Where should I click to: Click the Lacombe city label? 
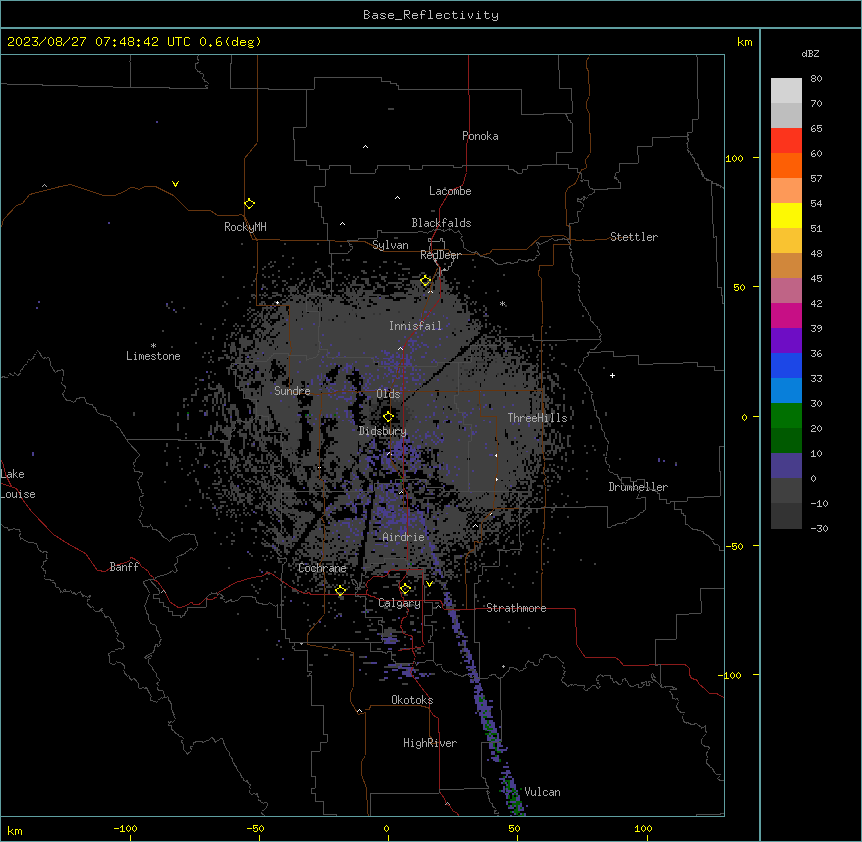click(450, 191)
